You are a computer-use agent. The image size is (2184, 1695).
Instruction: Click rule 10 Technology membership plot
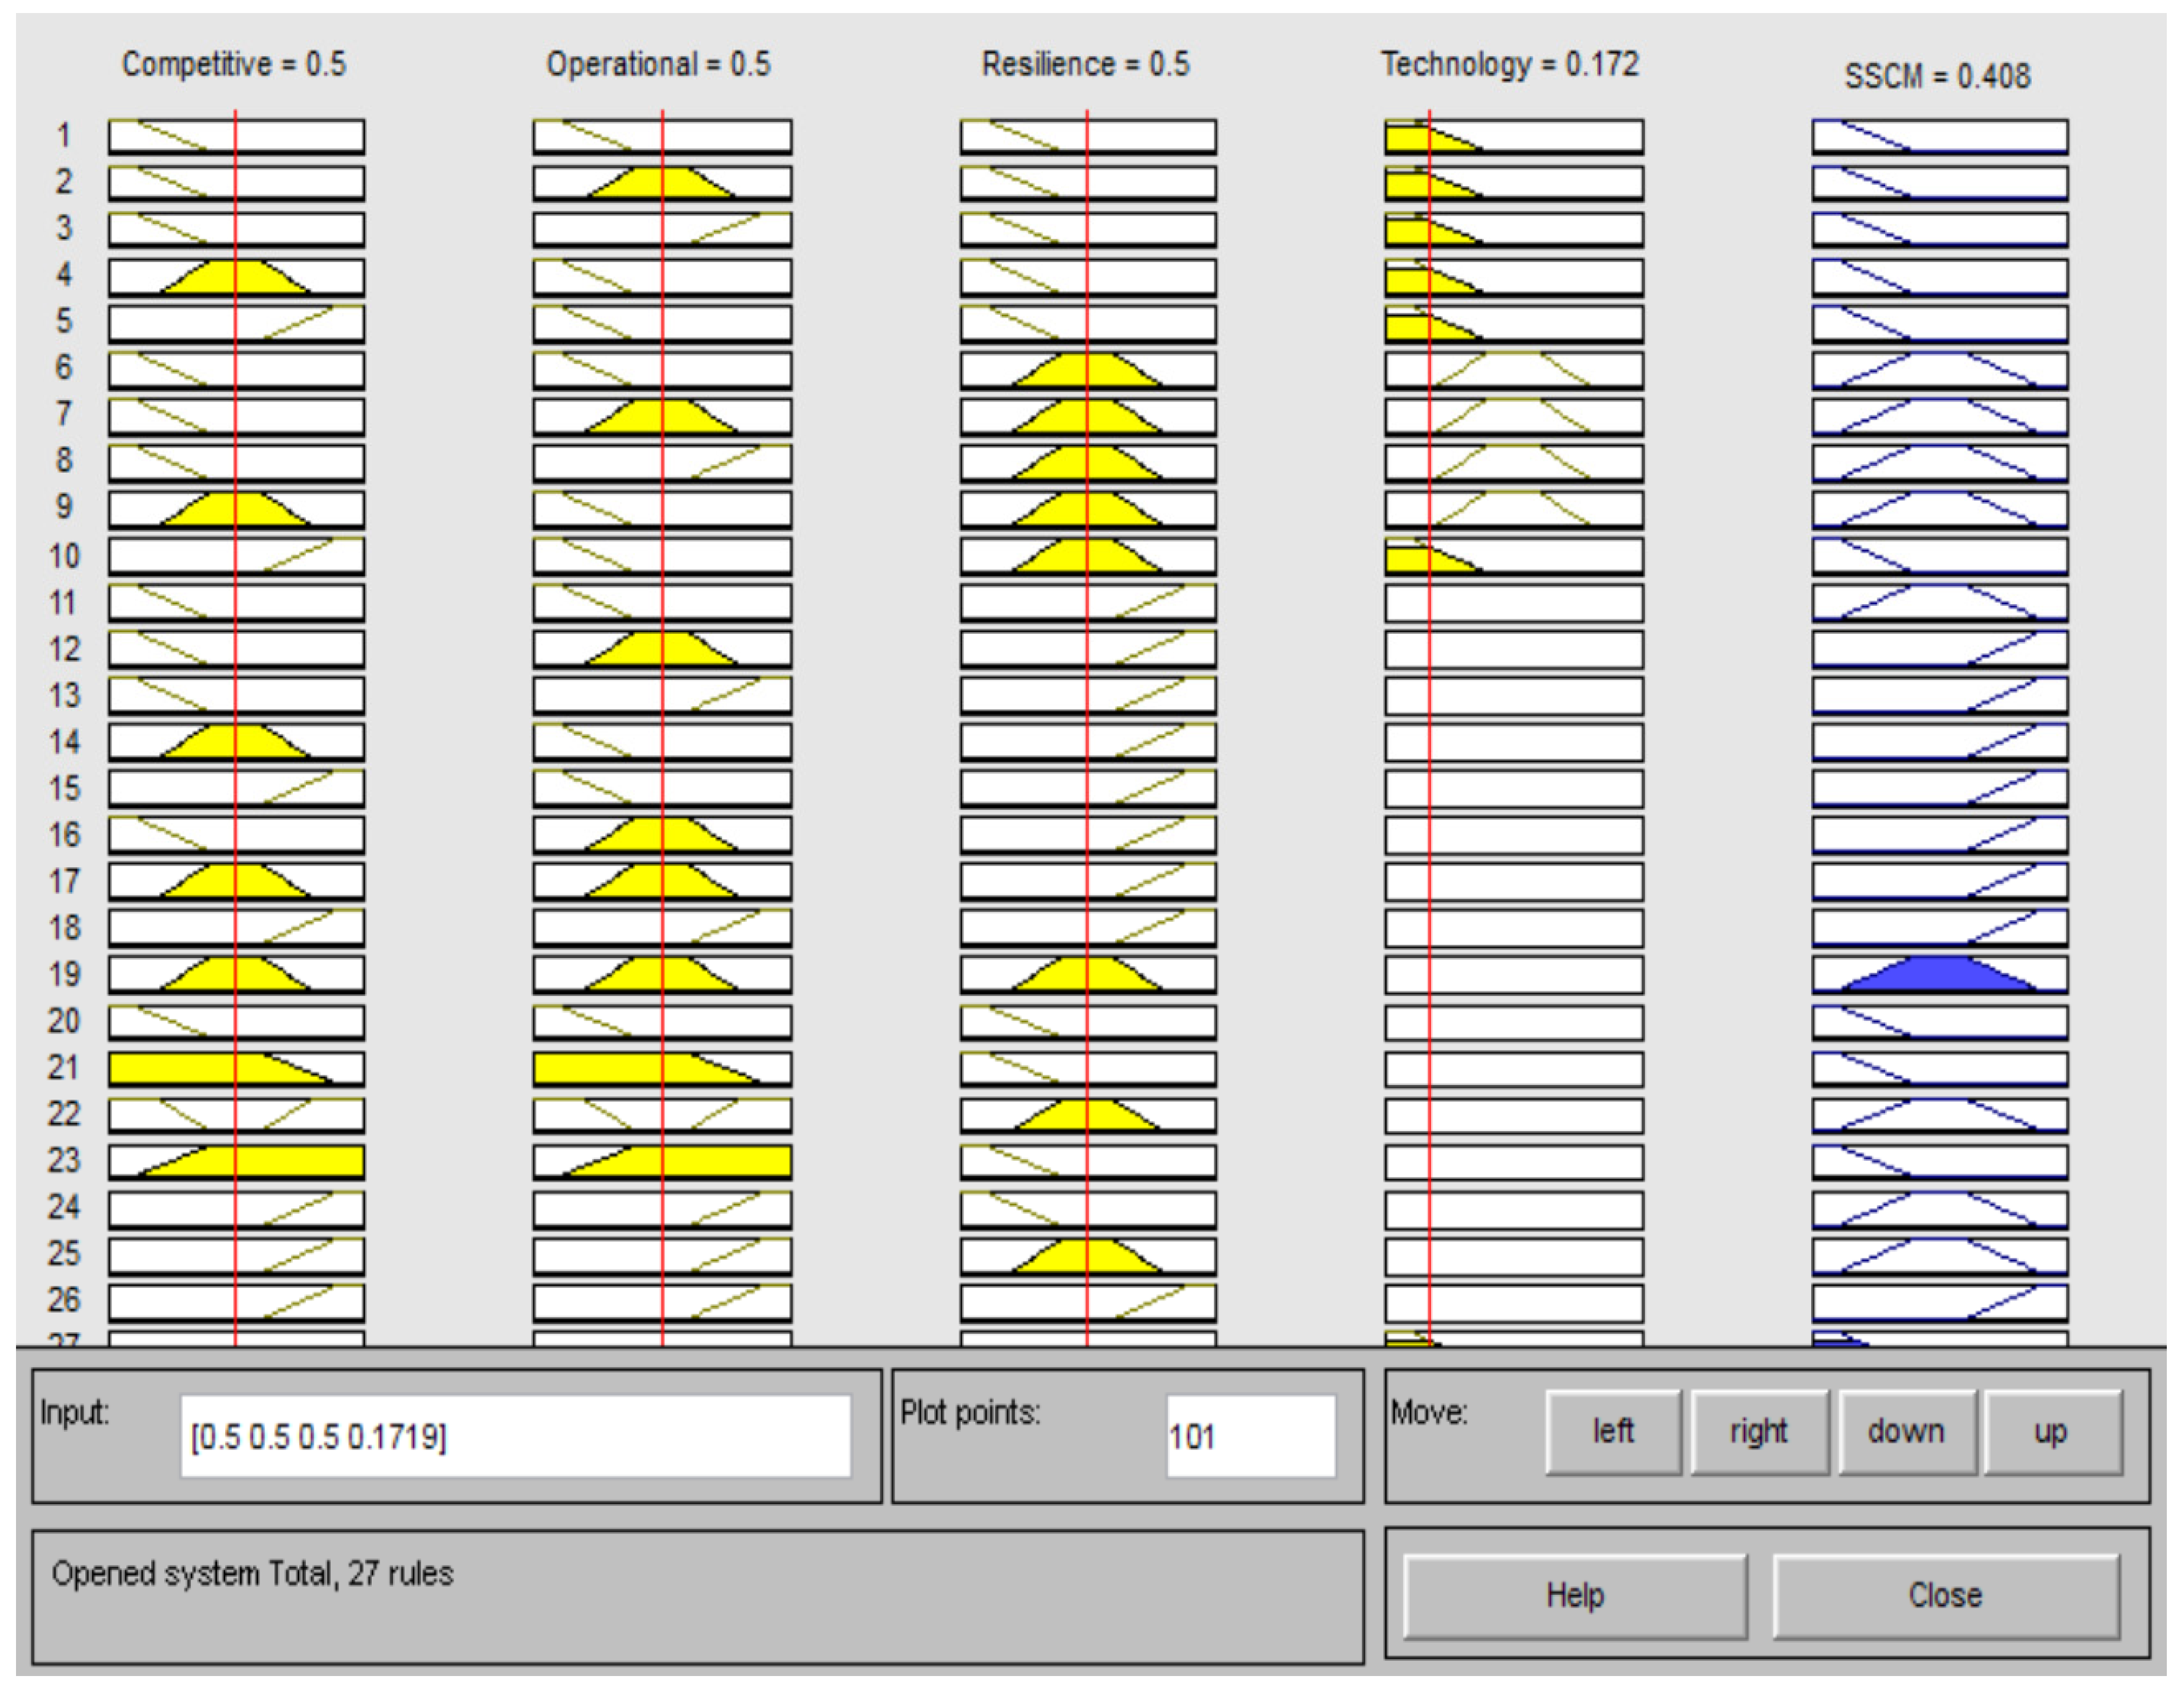1513,556
